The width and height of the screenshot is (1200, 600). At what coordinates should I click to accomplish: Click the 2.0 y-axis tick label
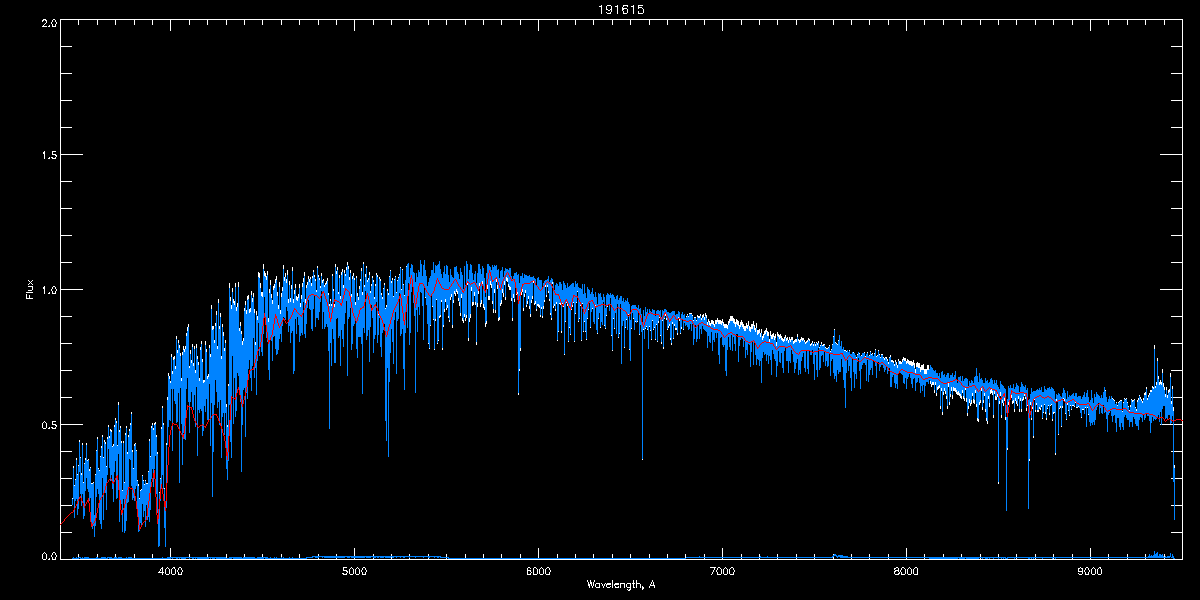coord(47,22)
